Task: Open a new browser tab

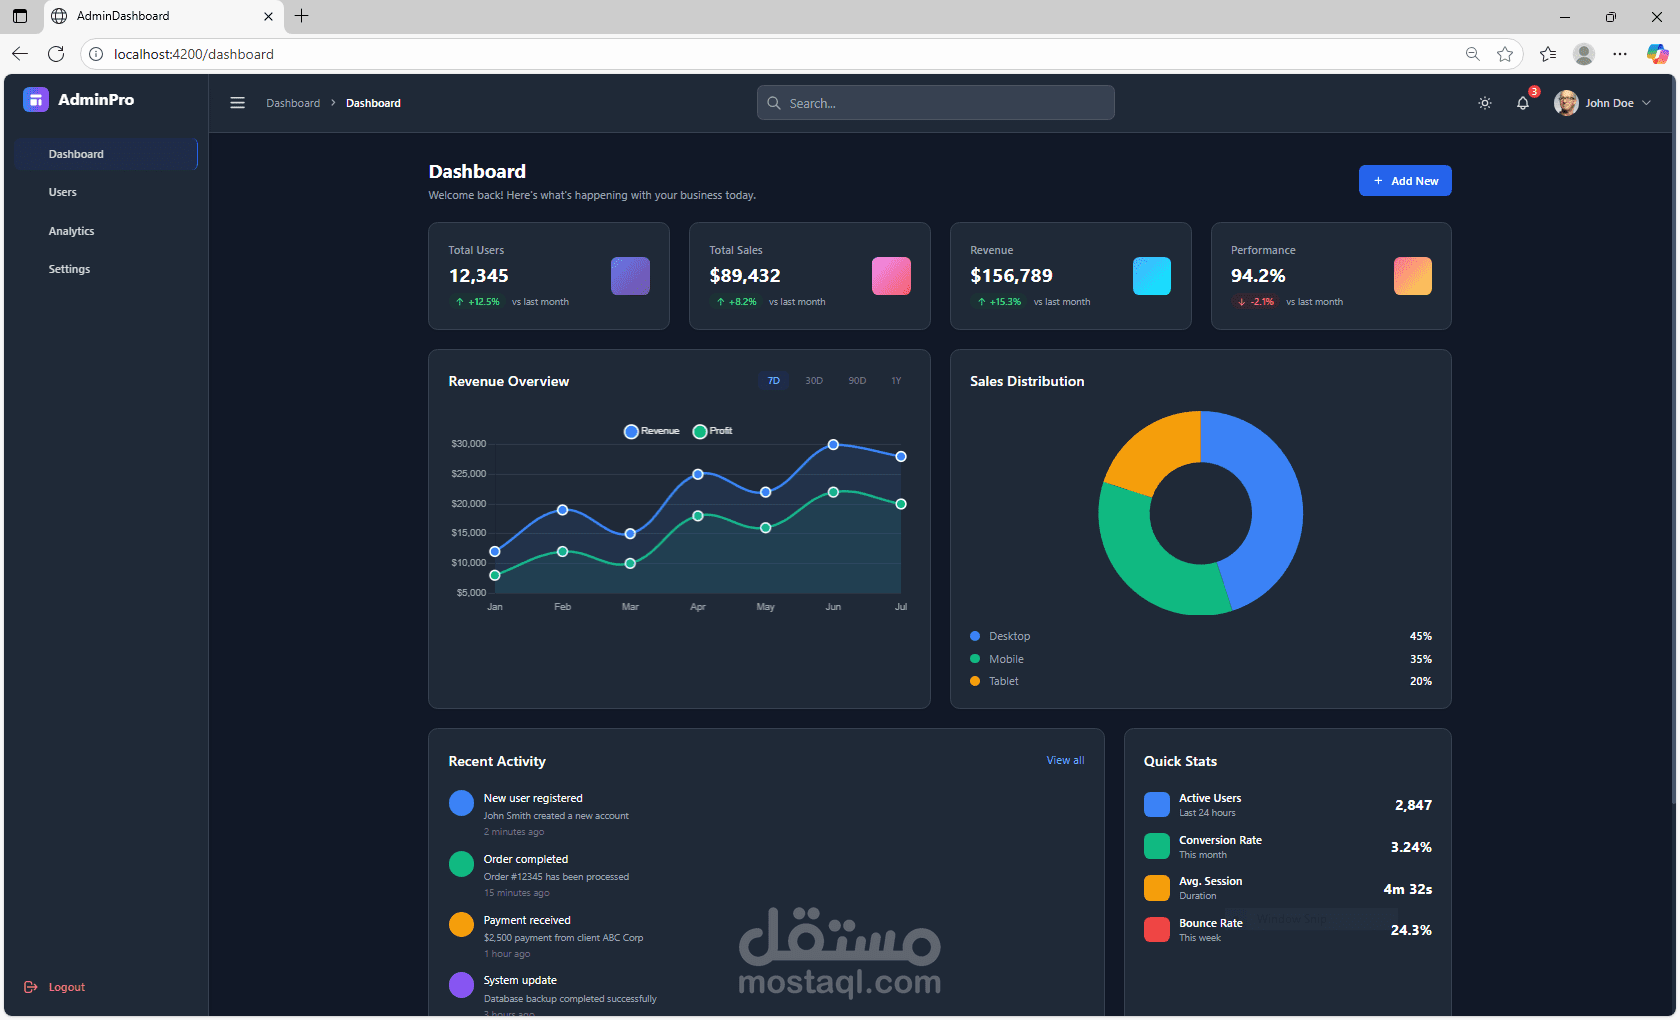Action: [x=301, y=16]
